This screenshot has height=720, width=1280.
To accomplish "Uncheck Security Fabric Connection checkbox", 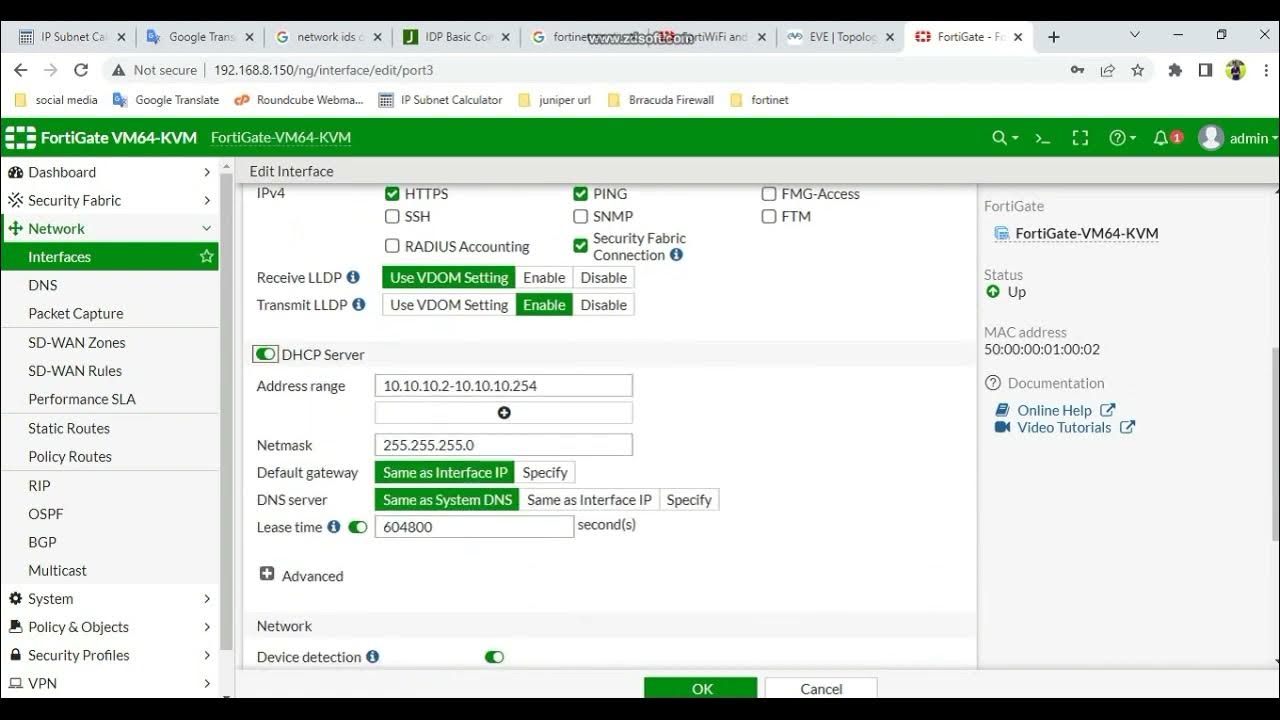I will [580, 246].
